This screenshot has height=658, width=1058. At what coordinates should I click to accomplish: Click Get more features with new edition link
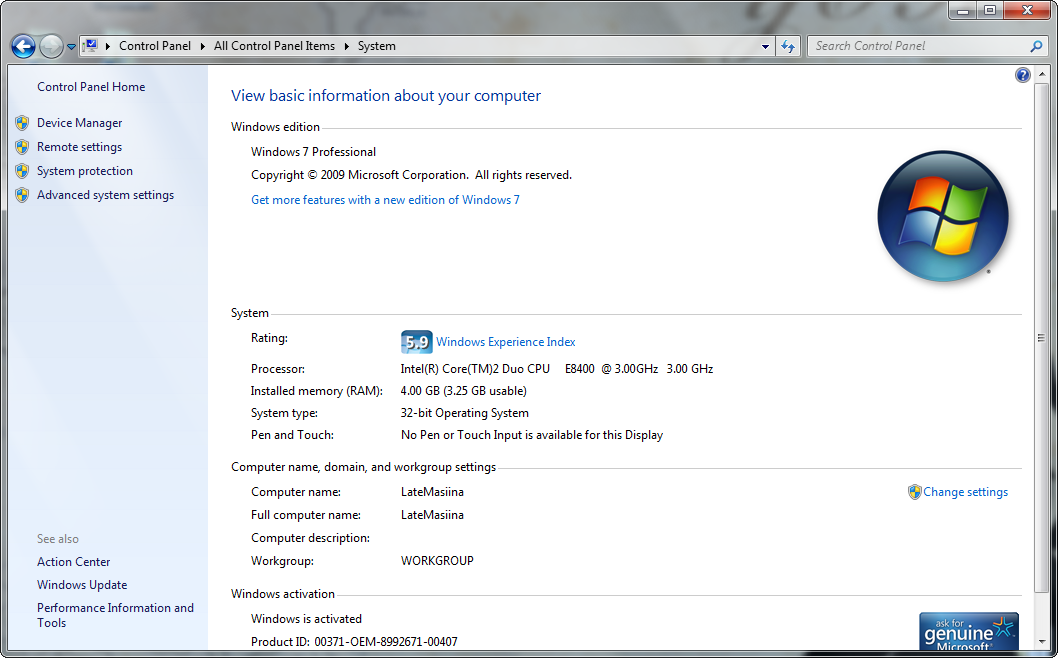click(x=385, y=200)
